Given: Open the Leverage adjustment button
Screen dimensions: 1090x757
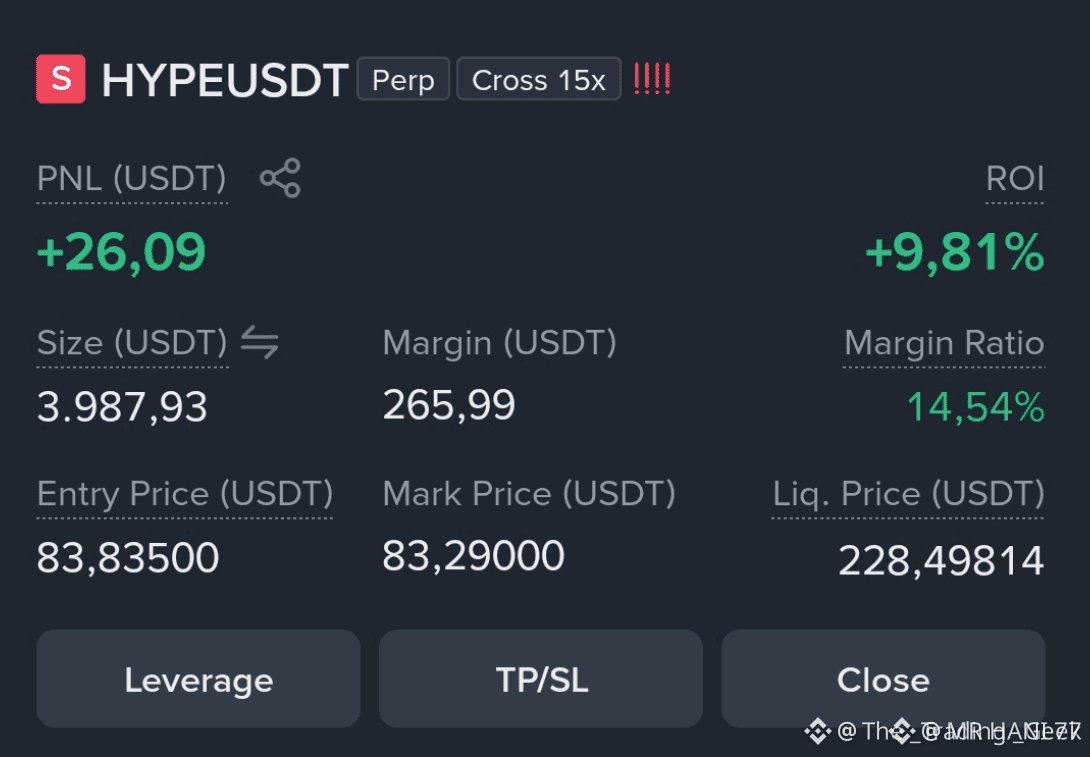Looking at the screenshot, I should click(x=198, y=679).
